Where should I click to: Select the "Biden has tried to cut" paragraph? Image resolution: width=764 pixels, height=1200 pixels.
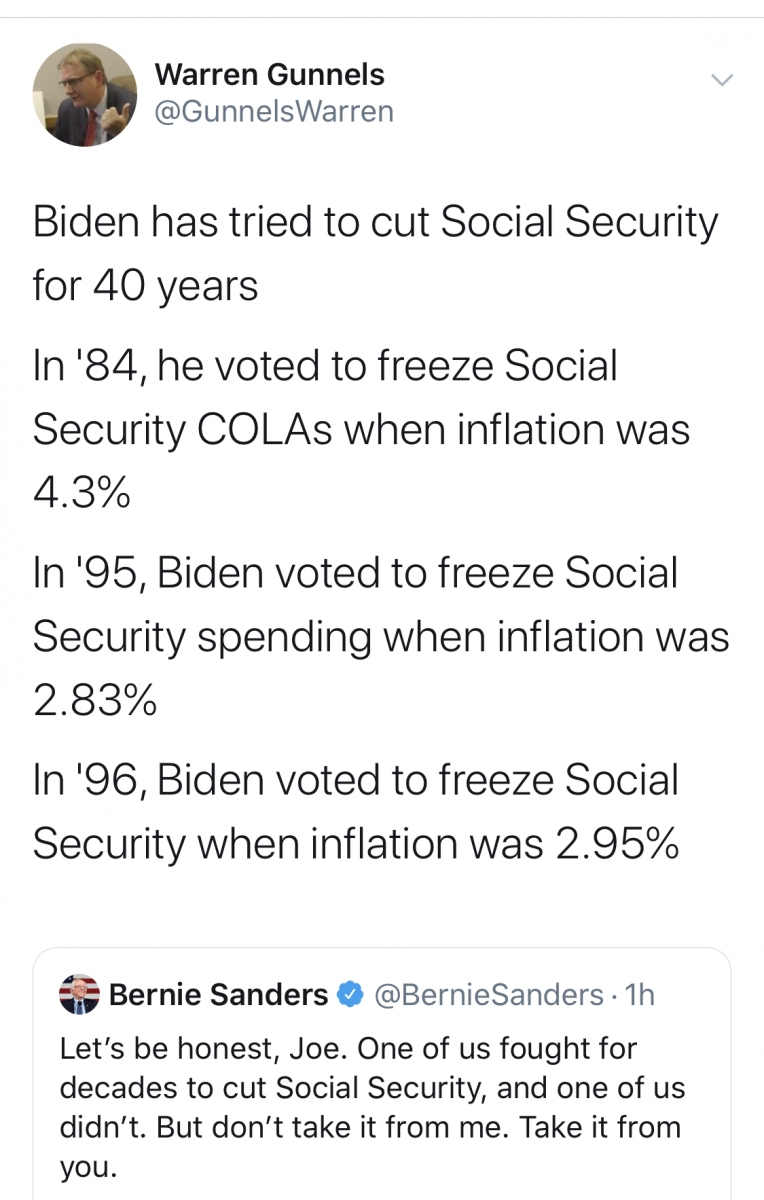375,254
